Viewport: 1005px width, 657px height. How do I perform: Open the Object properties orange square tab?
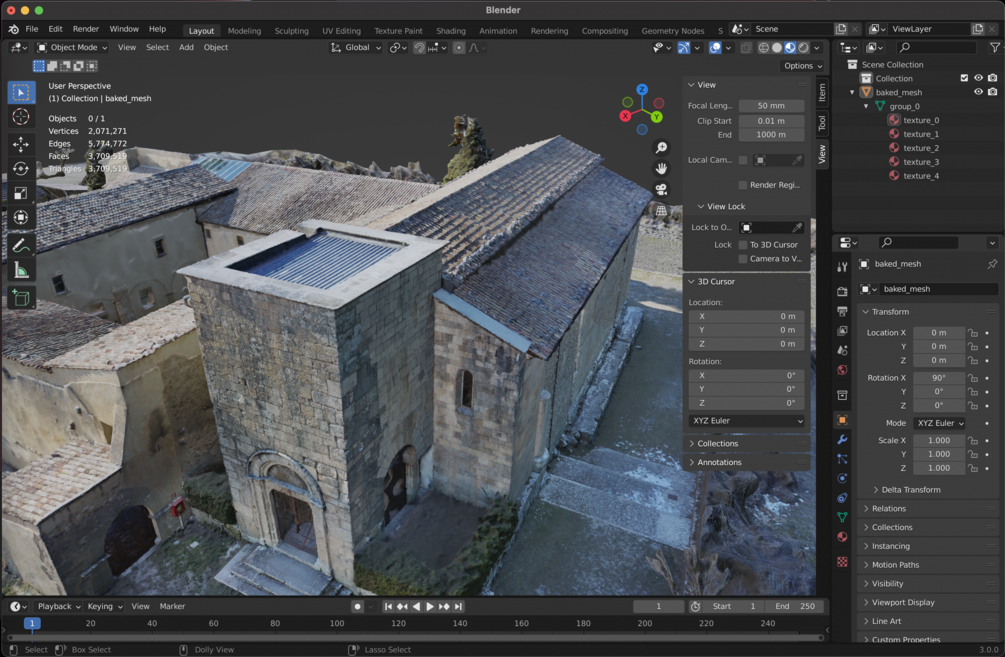coord(842,420)
